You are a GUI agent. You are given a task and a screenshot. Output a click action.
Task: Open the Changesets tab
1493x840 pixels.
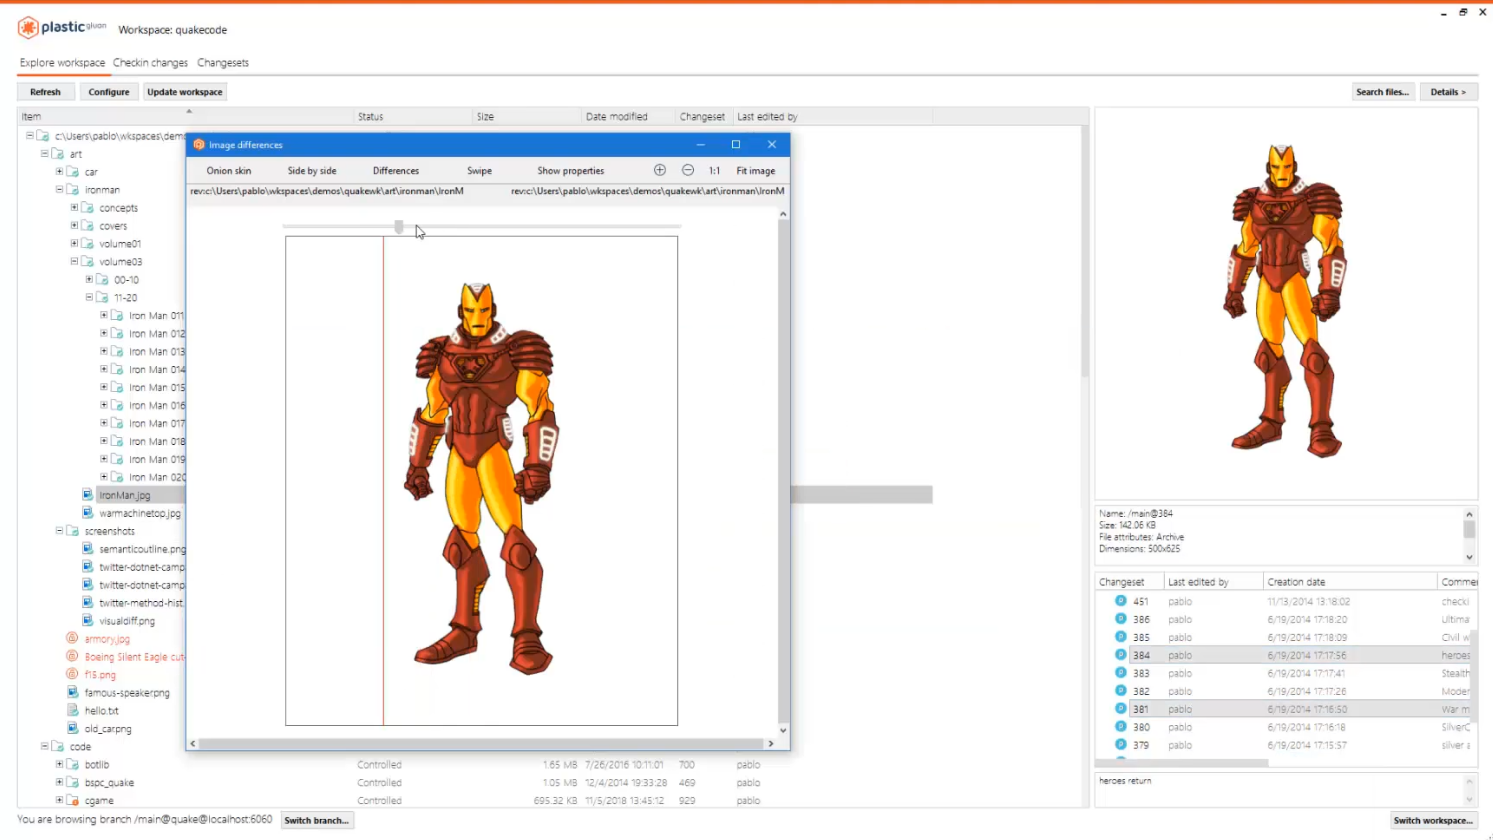point(223,63)
